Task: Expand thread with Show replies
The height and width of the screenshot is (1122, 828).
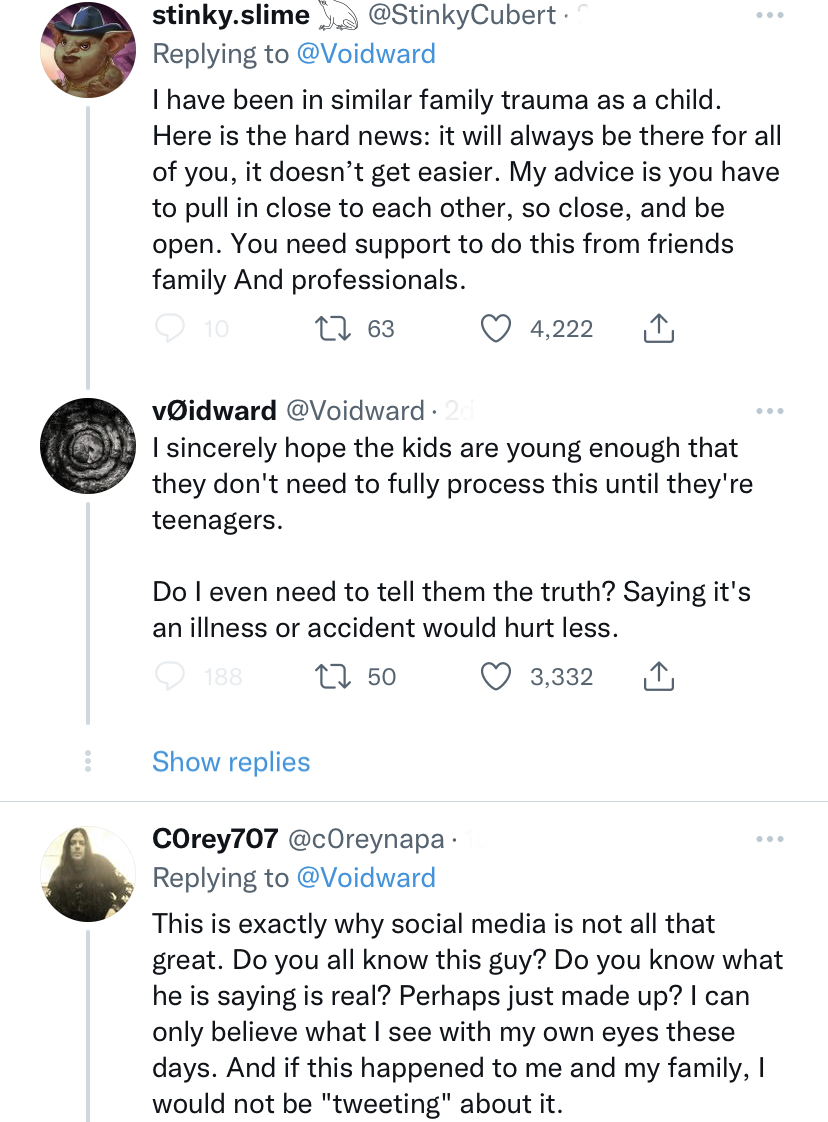Action: coord(231,762)
